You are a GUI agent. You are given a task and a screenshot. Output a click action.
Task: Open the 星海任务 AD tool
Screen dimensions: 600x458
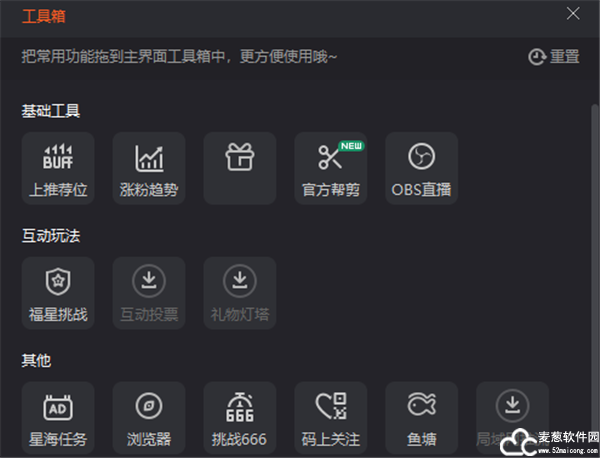[x=58, y=418]
